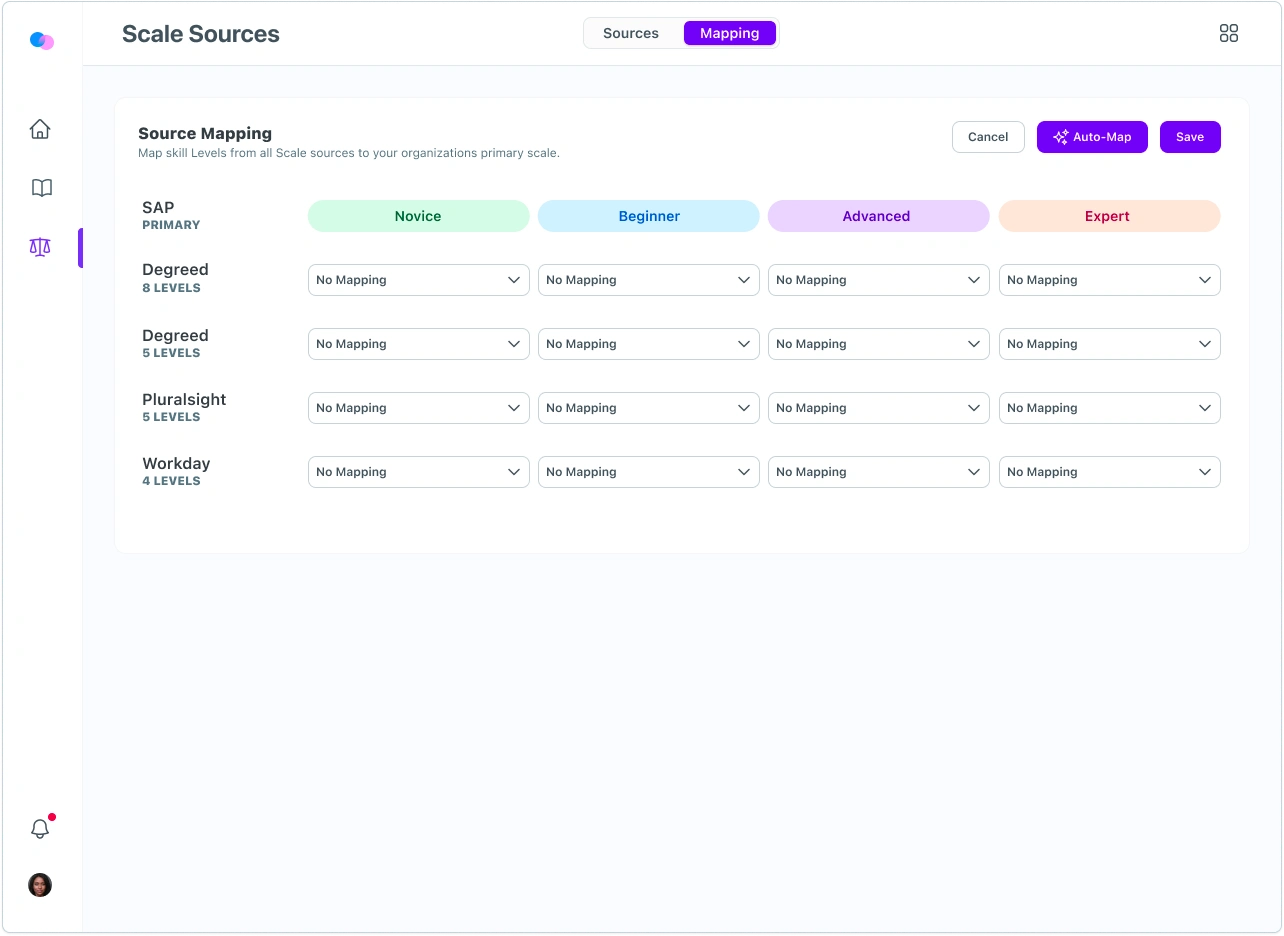Click the app logo icon
Image resolution: width=1284 pixels, height=936 pixels.
click(x=41, y=41)
